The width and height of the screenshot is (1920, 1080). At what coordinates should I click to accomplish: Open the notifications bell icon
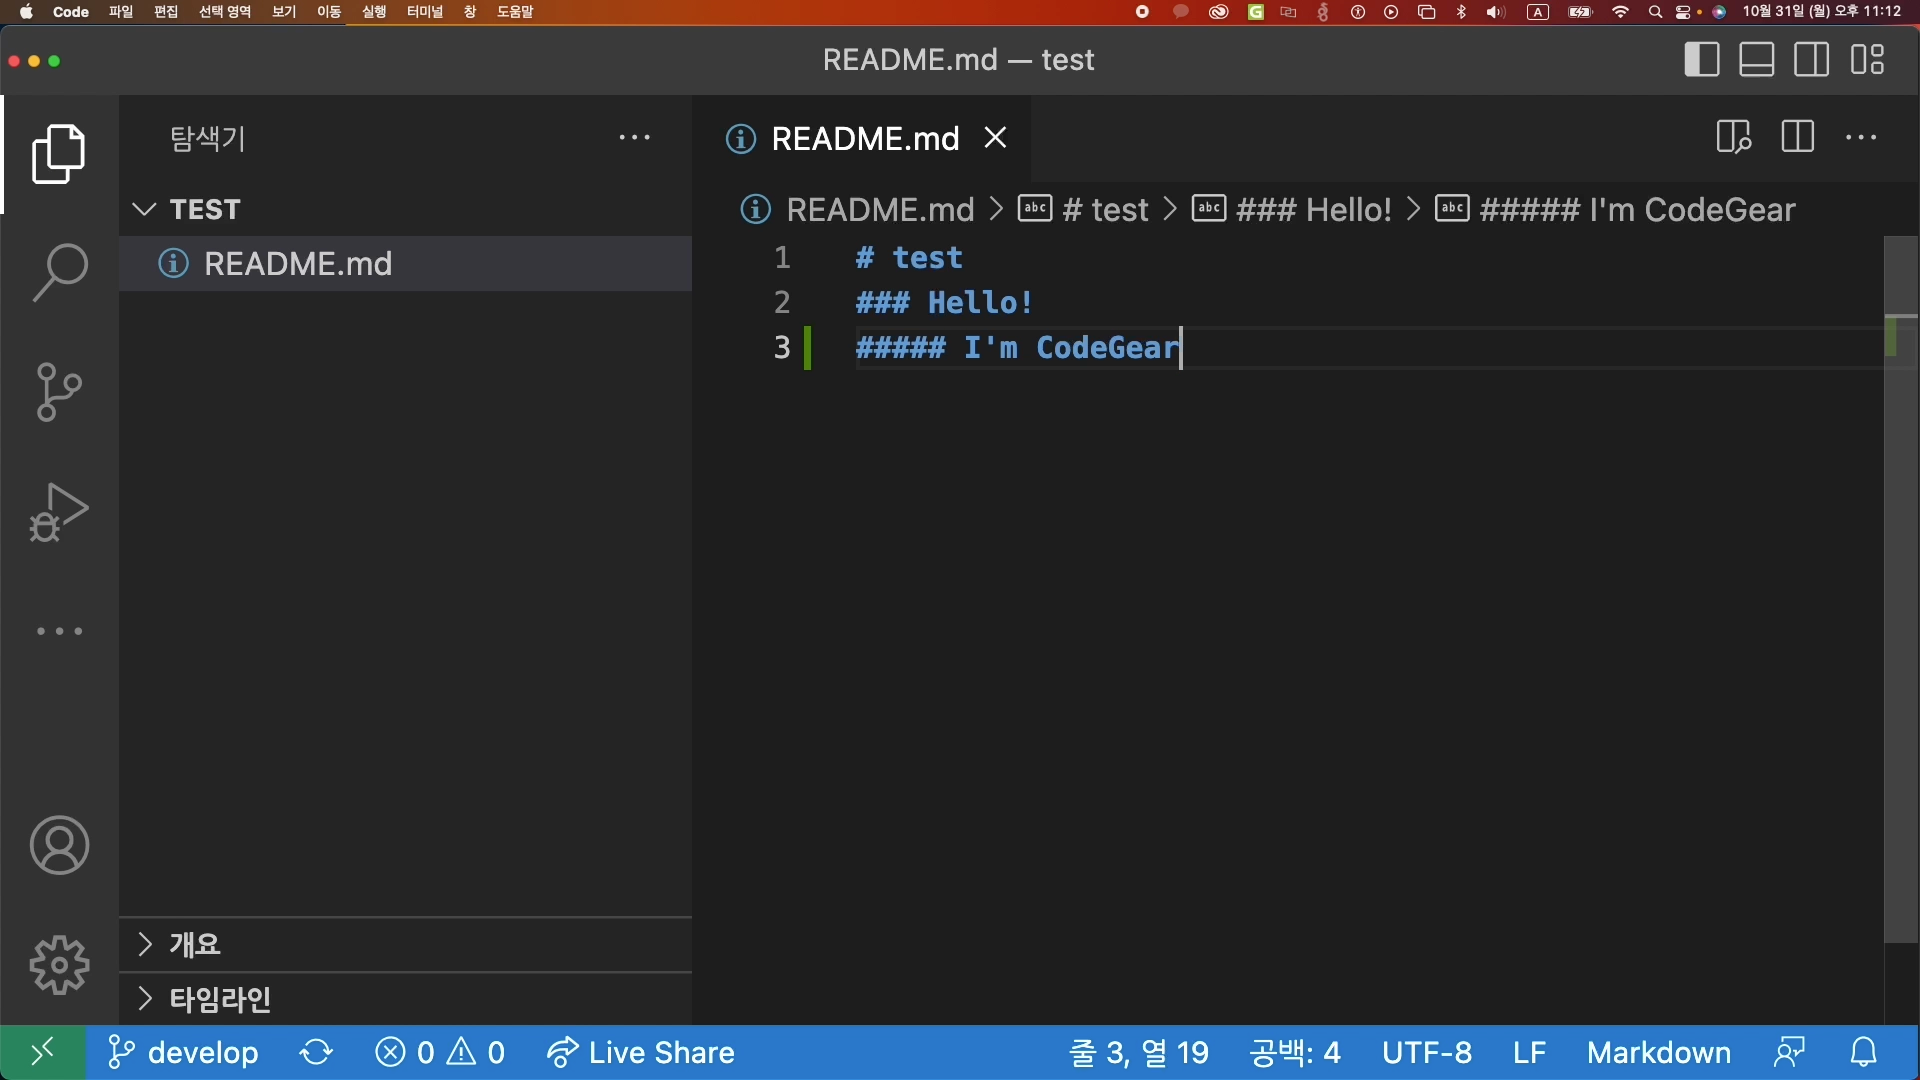click(x=1864, y=1052)
